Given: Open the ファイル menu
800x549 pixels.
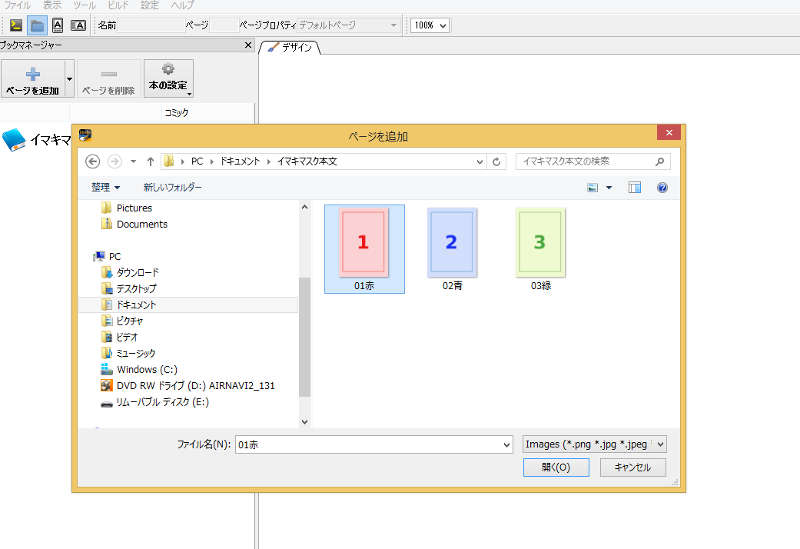Looking at the screenshot, I should [x=17, y=5].
